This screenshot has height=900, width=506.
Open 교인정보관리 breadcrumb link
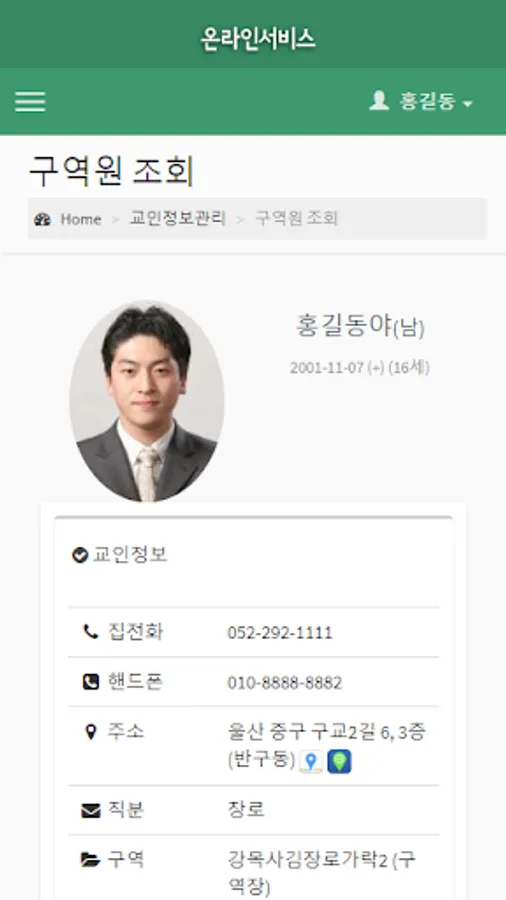(x=178, y=219)
